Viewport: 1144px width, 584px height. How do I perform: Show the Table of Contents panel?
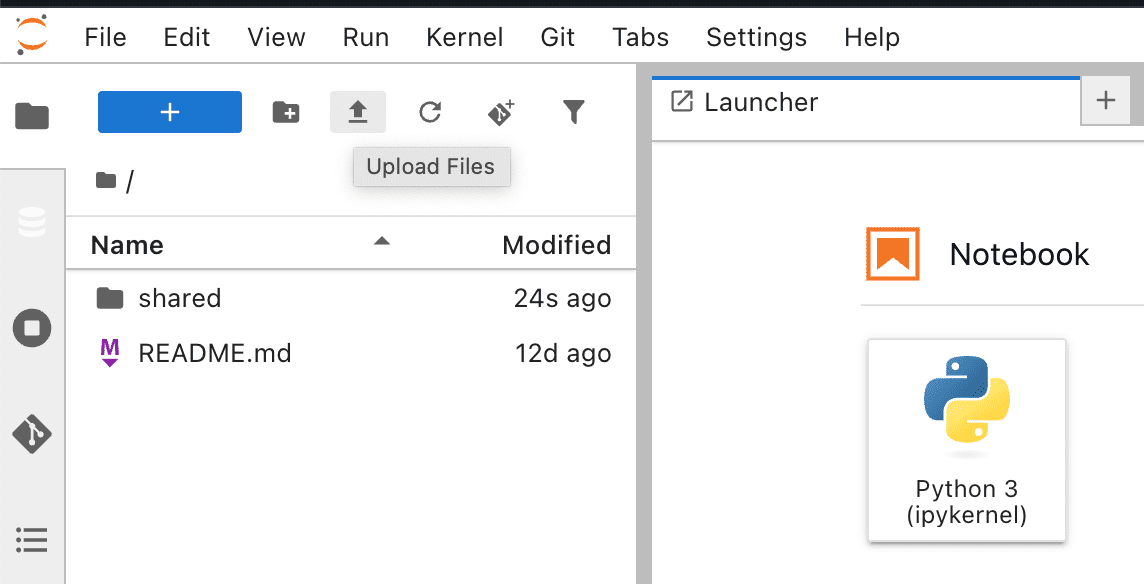pyautogui.click(x=32, y=540)
